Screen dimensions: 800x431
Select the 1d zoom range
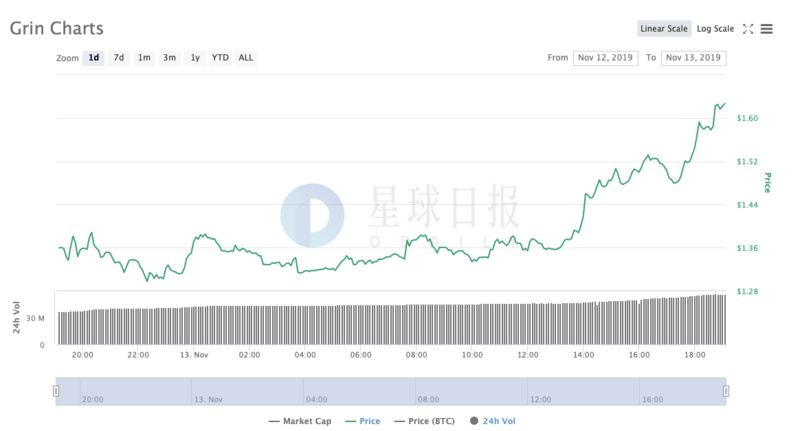point(93,58)
